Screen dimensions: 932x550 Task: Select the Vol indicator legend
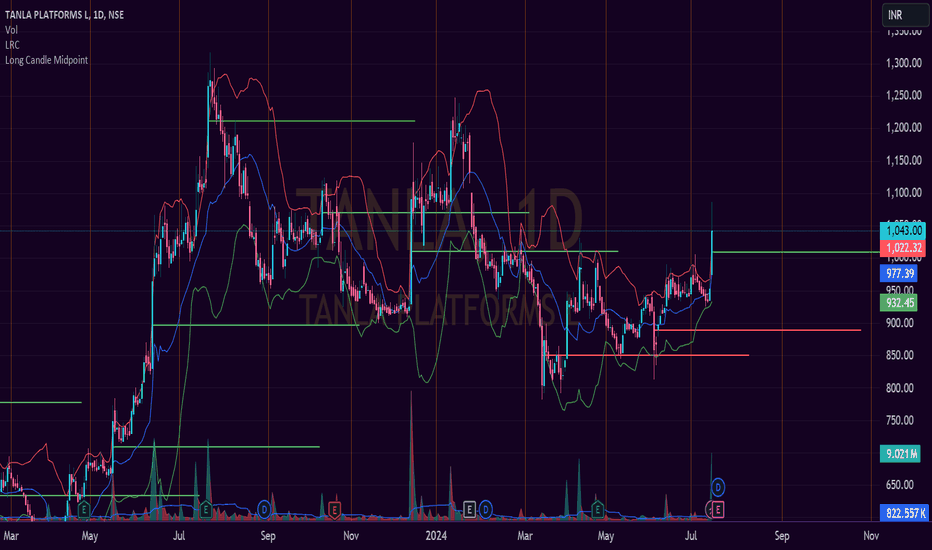pos(11,30)
